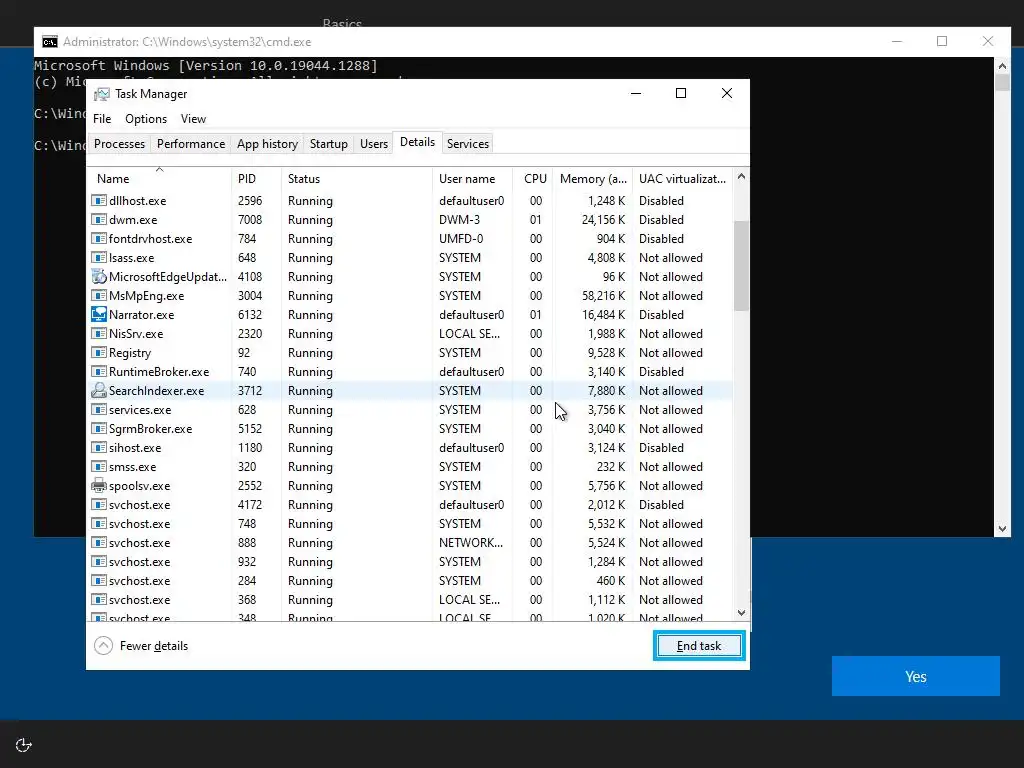
Task: Switch to the App history tab
Action: 267,144
